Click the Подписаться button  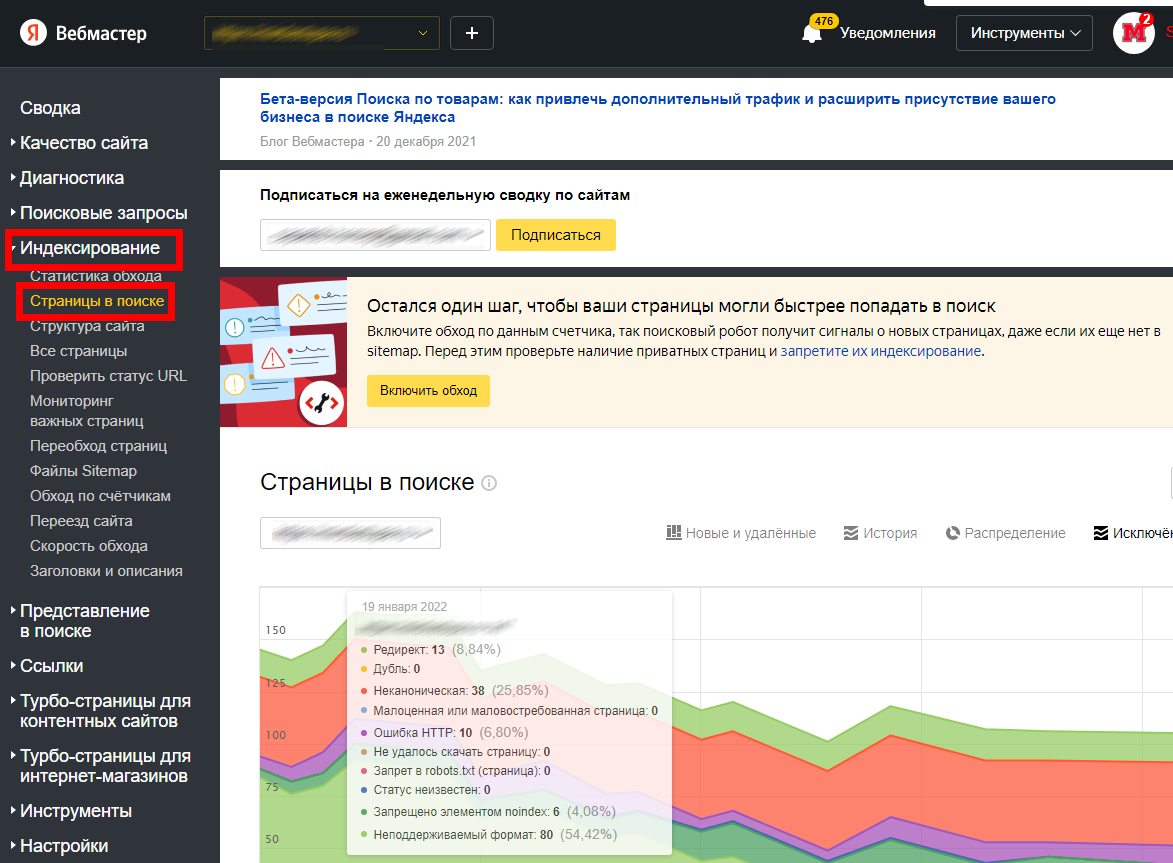(556, 235)
